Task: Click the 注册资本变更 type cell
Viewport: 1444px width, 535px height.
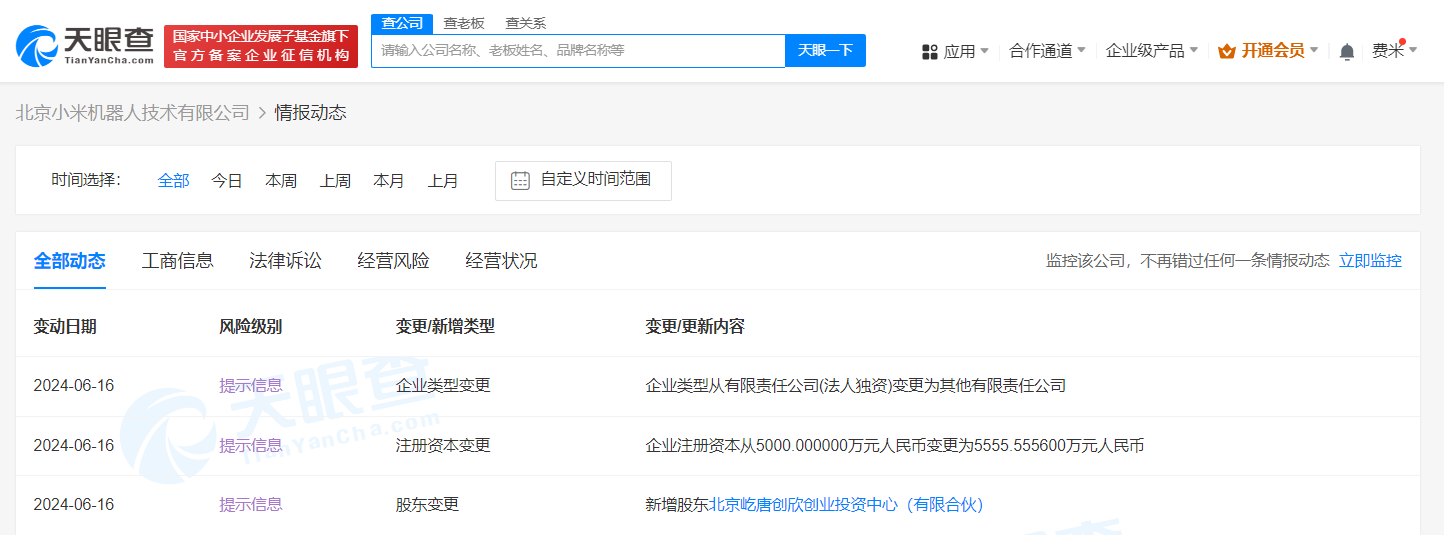Action: point(443,446)
